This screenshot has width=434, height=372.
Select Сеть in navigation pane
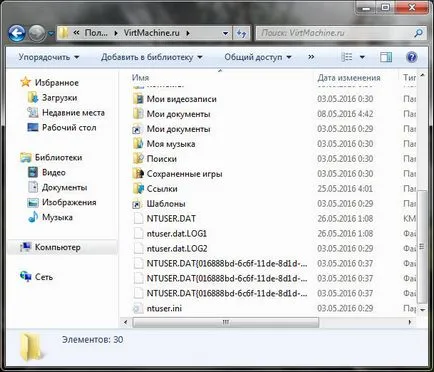tap(36, 277)
